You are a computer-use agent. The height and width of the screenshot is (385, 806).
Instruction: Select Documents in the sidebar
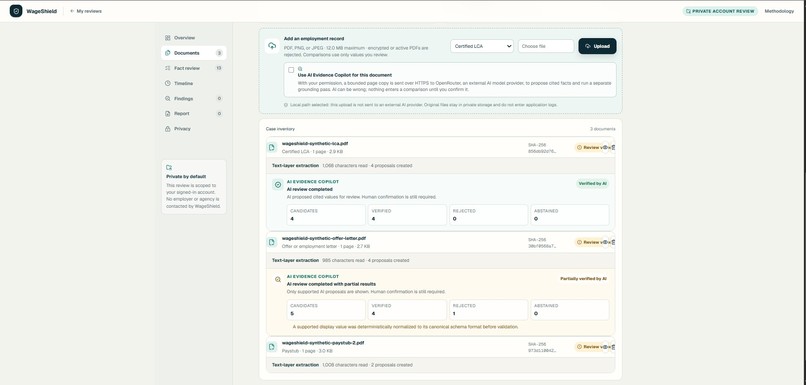[193, 53]
